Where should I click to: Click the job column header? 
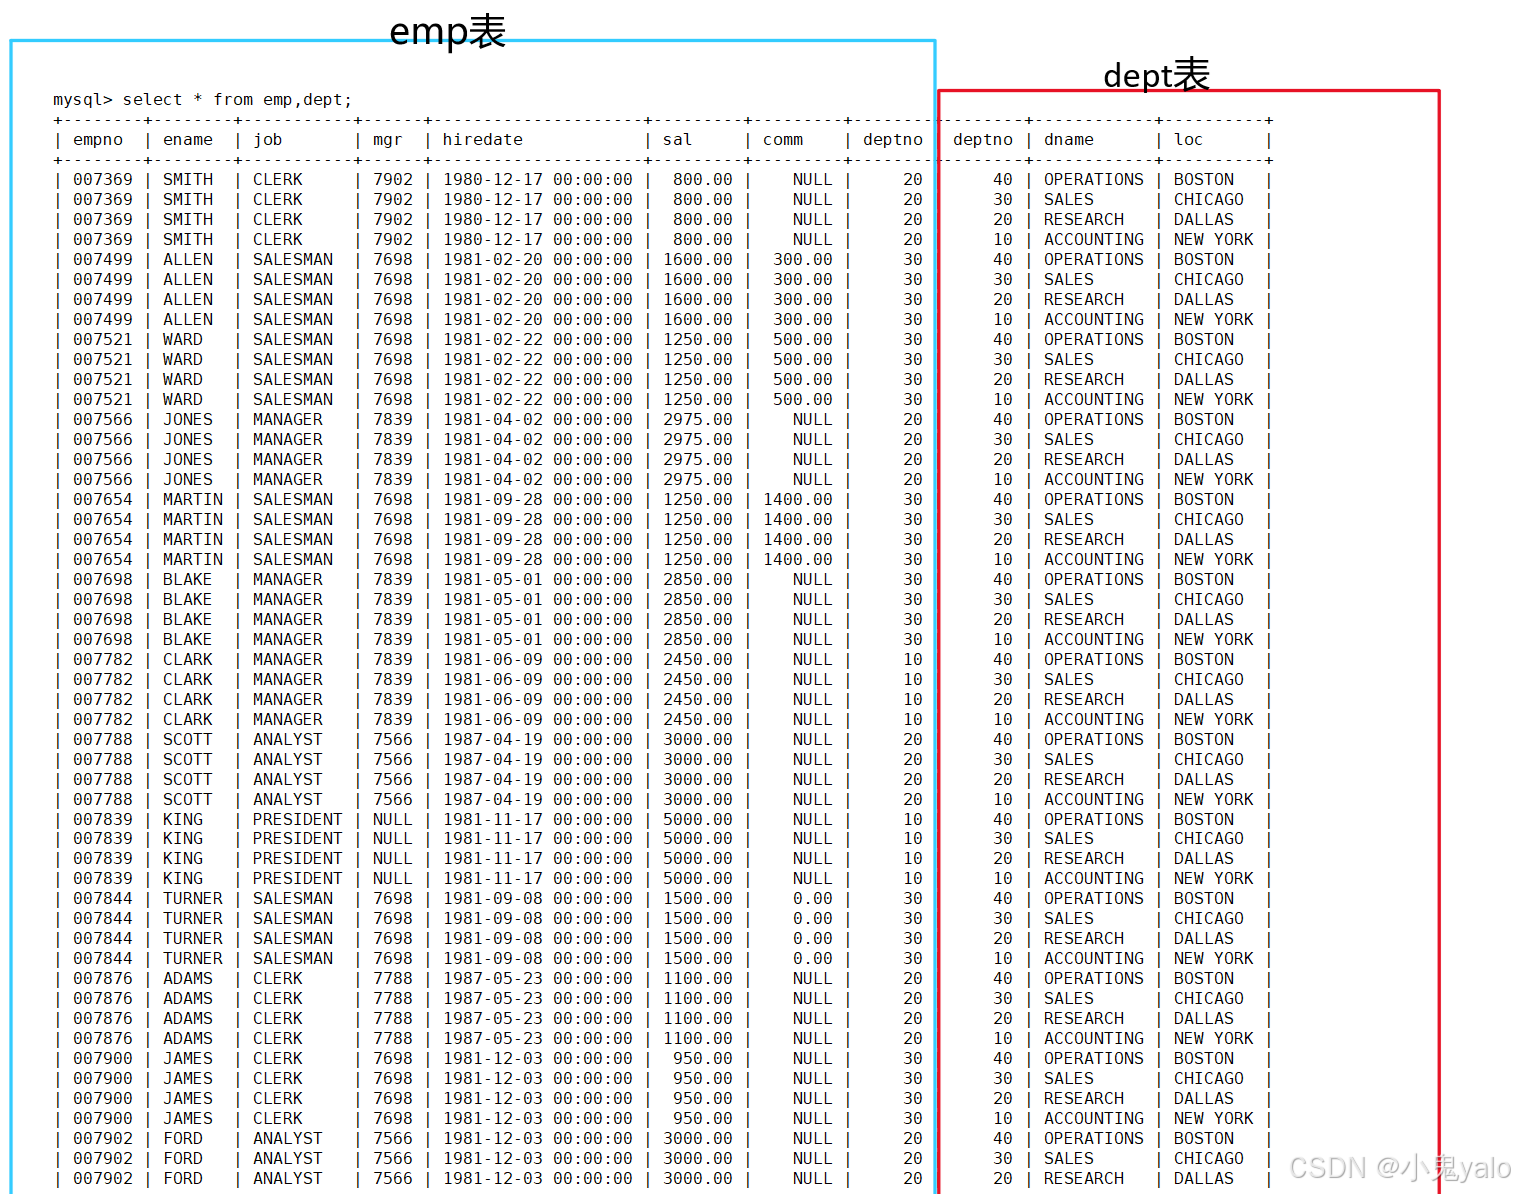tap(268, 140)
